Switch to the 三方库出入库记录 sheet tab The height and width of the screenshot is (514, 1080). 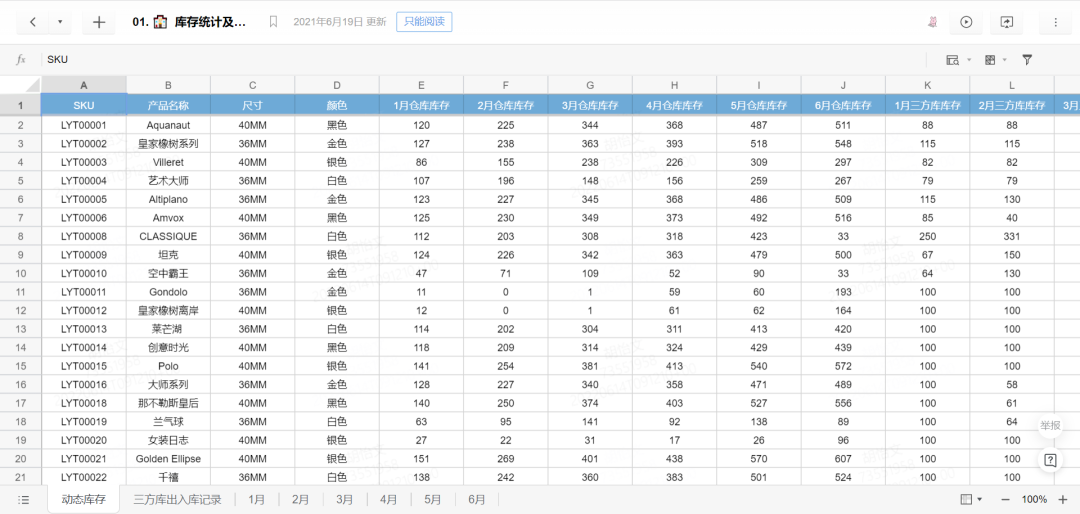177,500
